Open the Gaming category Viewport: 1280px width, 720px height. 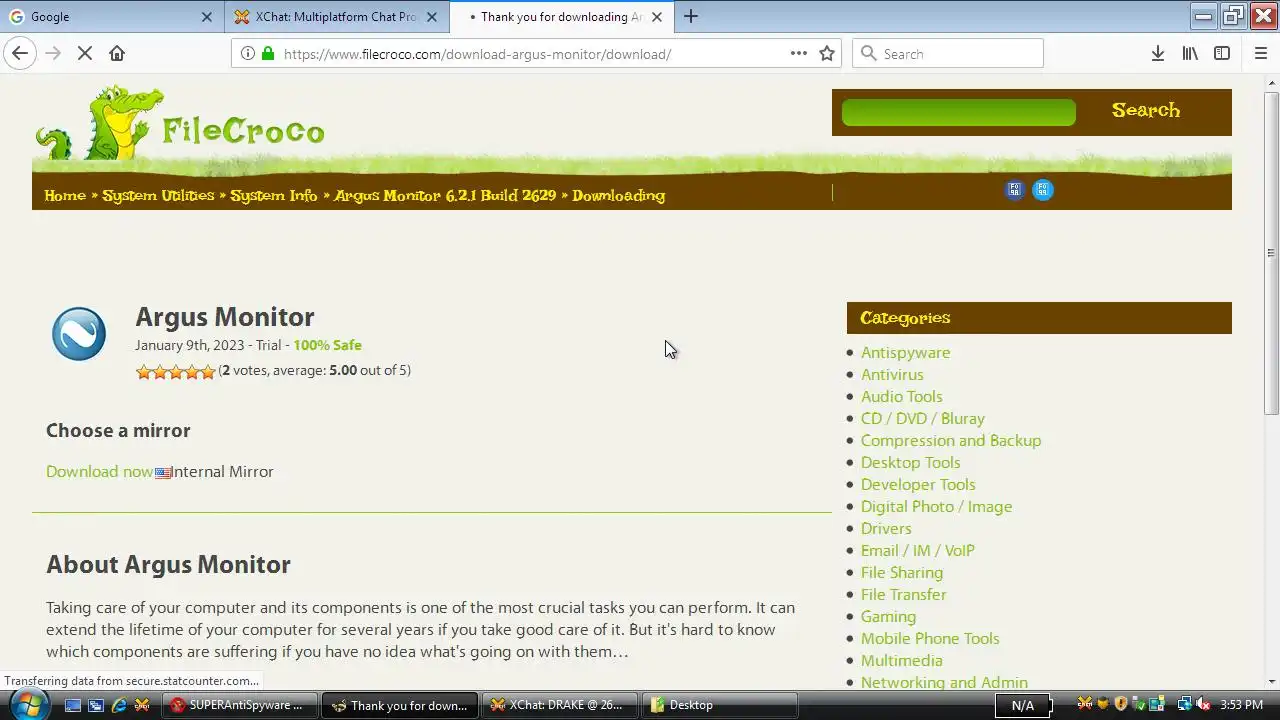(x=888, y=616)
